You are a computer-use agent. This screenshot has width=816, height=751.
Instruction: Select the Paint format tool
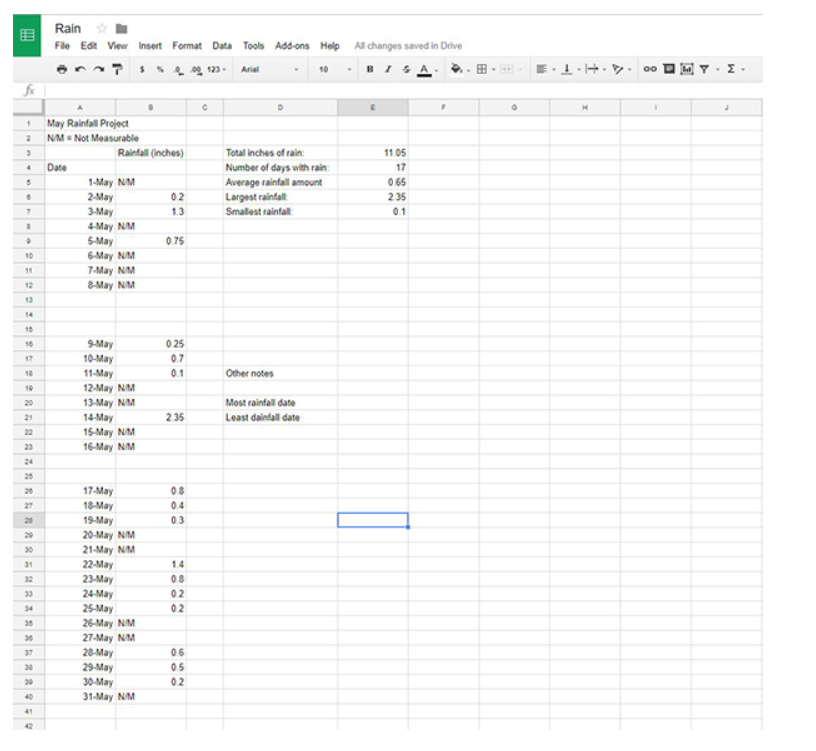click(118, 69)
